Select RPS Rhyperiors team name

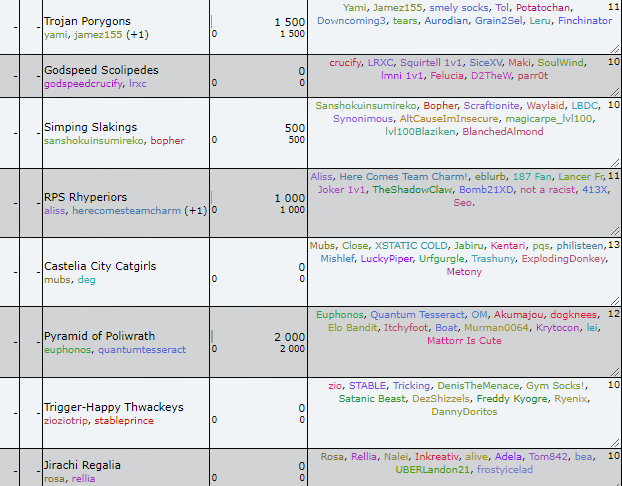(x=86, y=197)
